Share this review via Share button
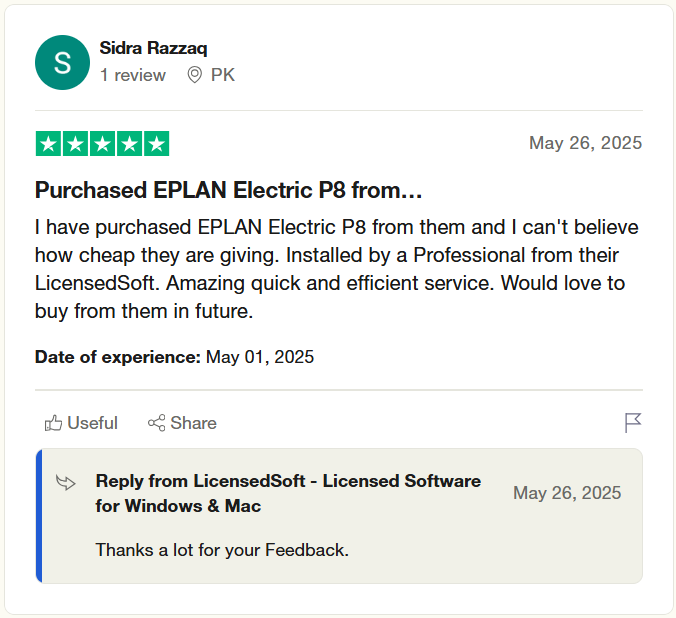This screenshot has width=676, height=618. pos(182,423)
